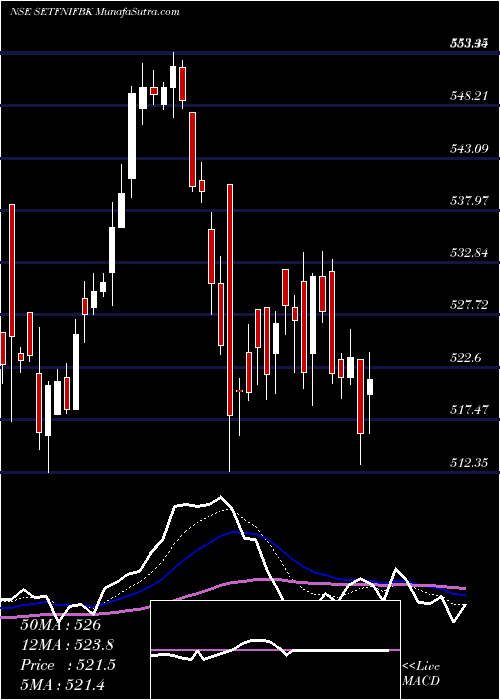Viewport: 500px width, 700px height.
Task: Click the 512.35 price axis label
Action: [x=468, y=462]
